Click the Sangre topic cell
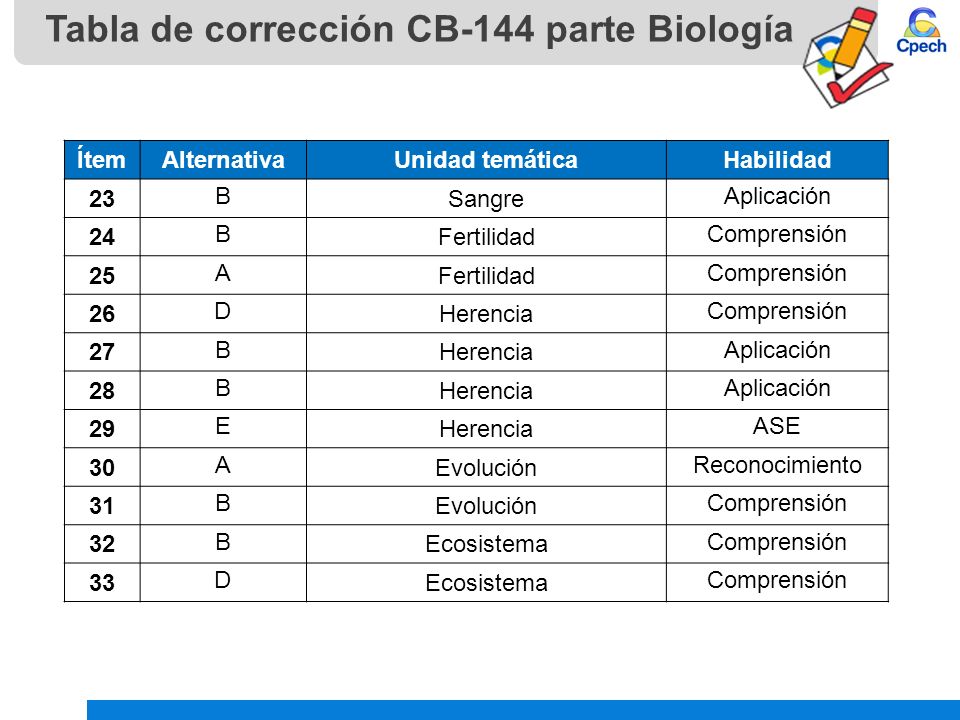Viewport: 960px width, 720px height. pos(486,198)
